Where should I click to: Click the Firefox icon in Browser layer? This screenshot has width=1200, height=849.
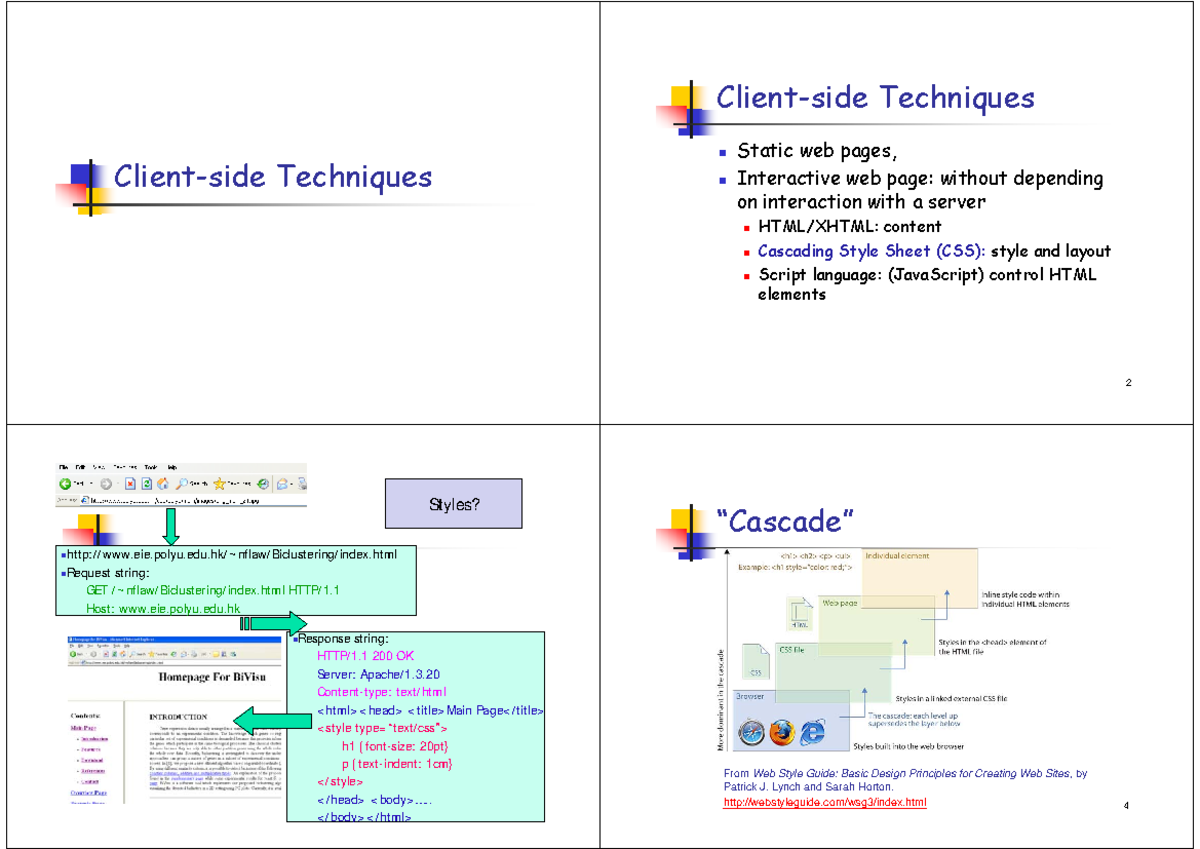click(782, 733)
